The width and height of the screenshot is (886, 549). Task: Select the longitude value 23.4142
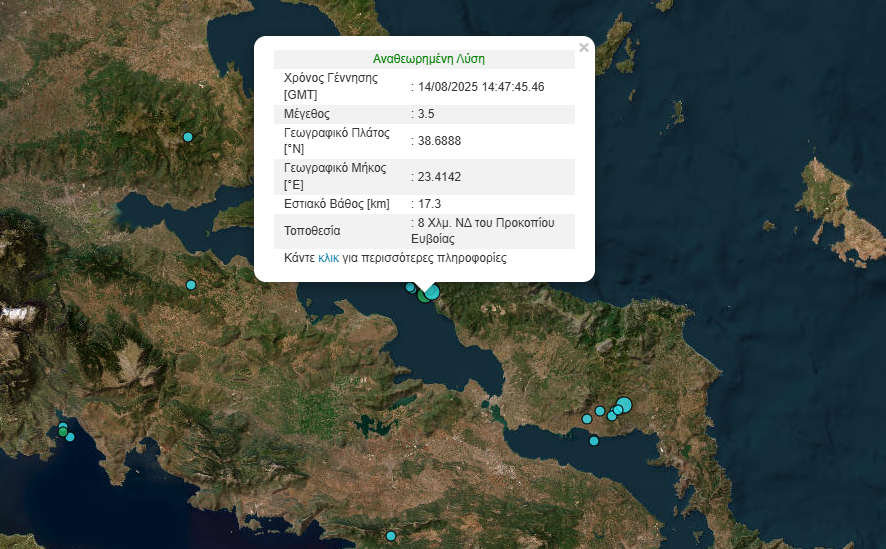pyautogui.click(x=440, y=177)
